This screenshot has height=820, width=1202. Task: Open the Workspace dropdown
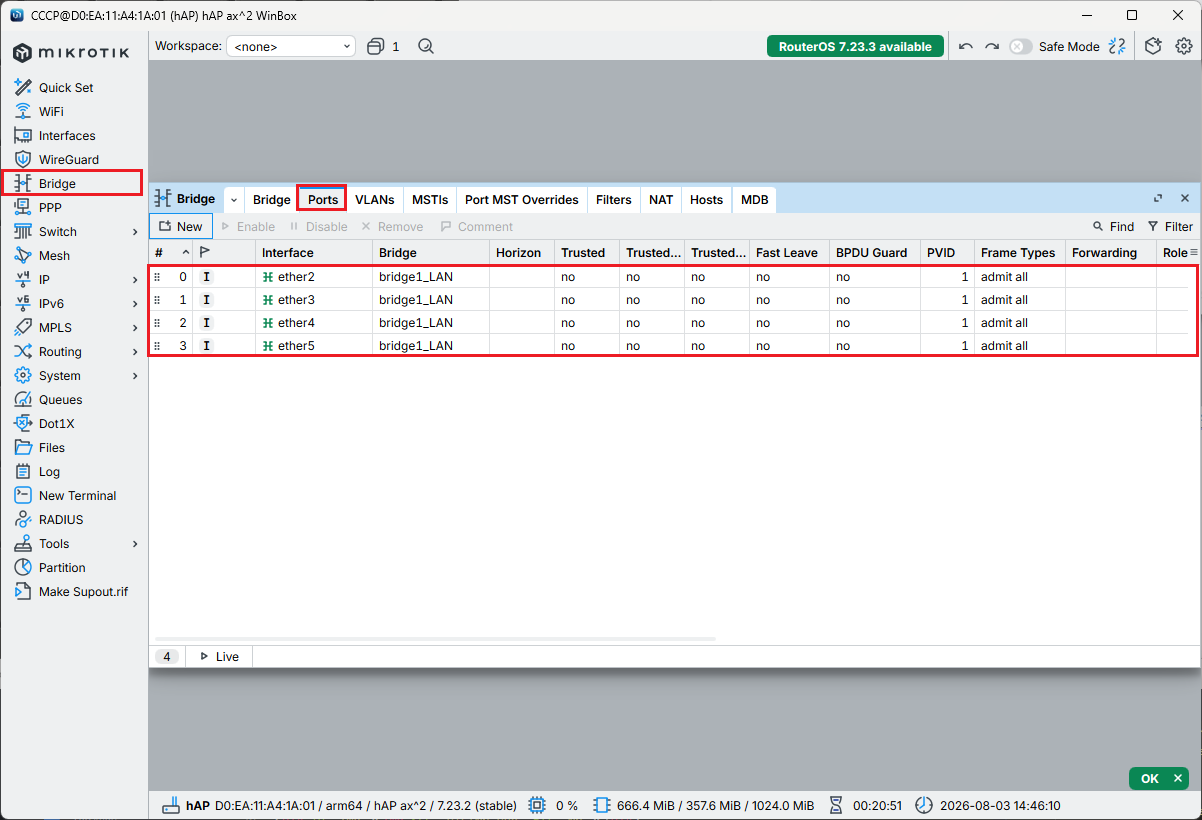pos(291,47)
